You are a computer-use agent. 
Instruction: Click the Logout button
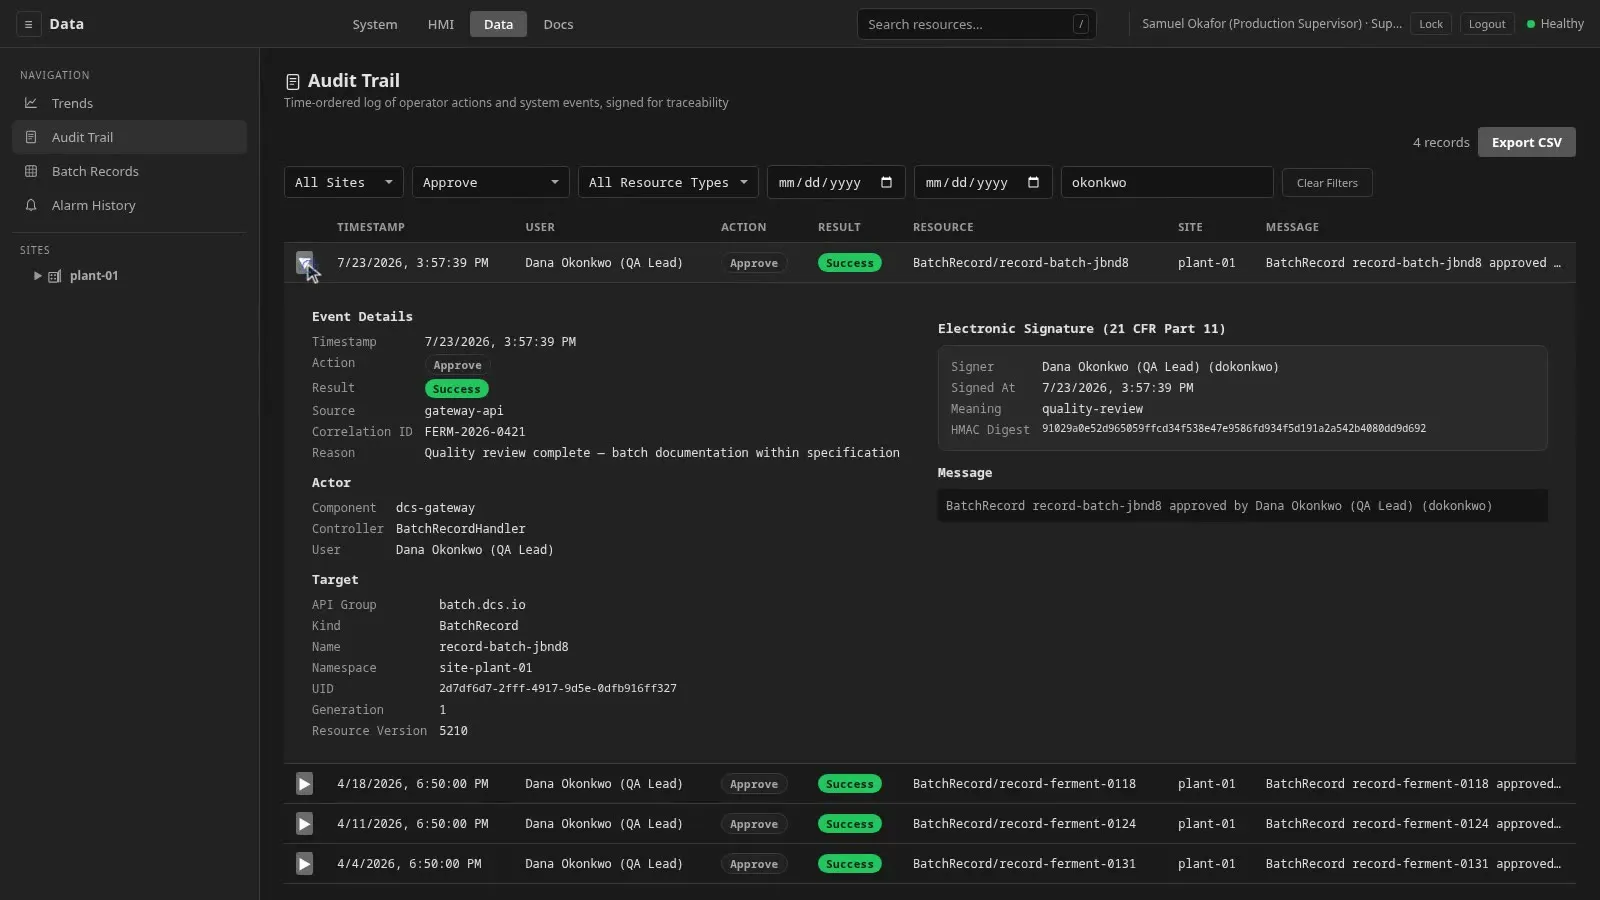pyautogui.click(x=1487, y=24)
